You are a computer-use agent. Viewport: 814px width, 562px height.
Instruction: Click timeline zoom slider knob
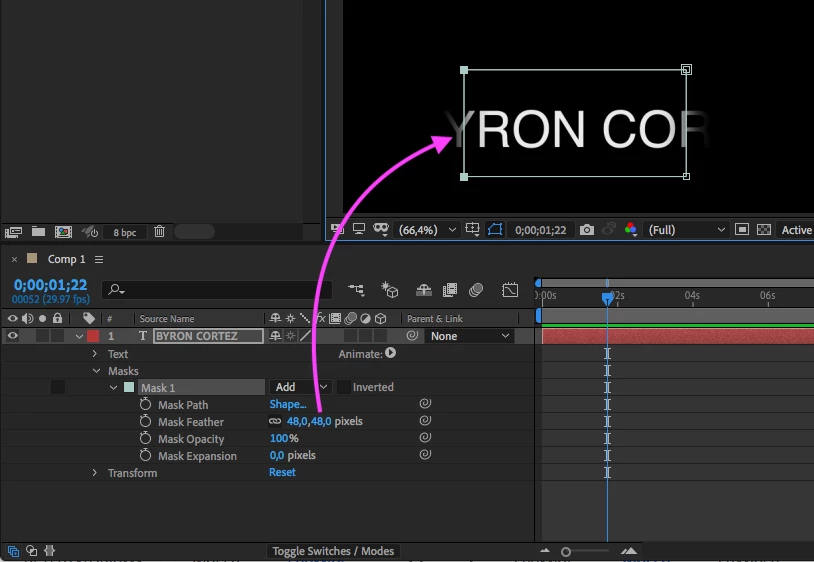(566, 552)
